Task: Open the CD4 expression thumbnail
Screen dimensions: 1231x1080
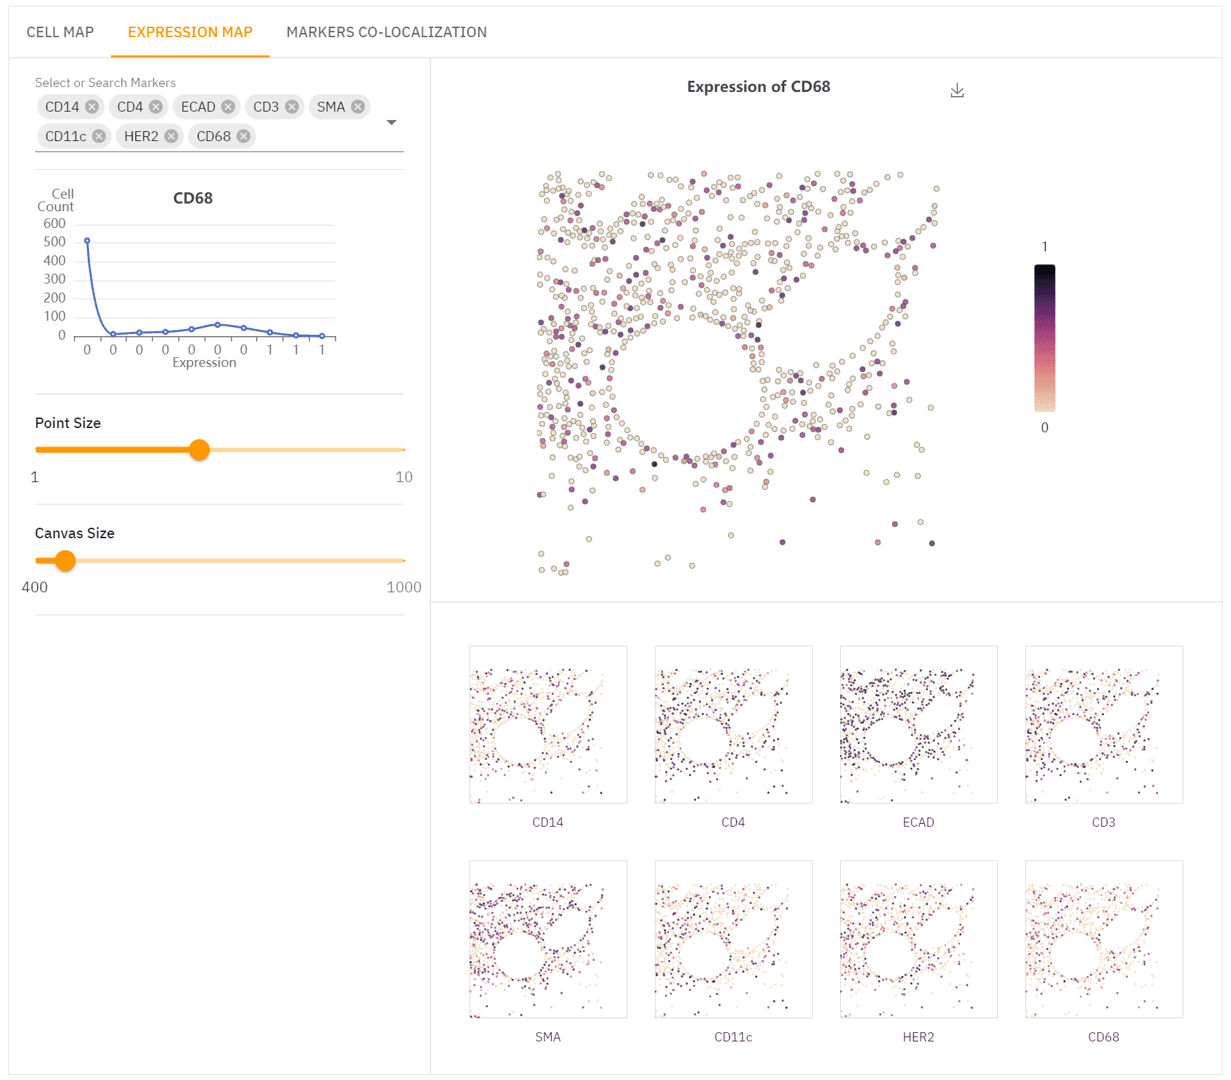Action: coord(733,724)
